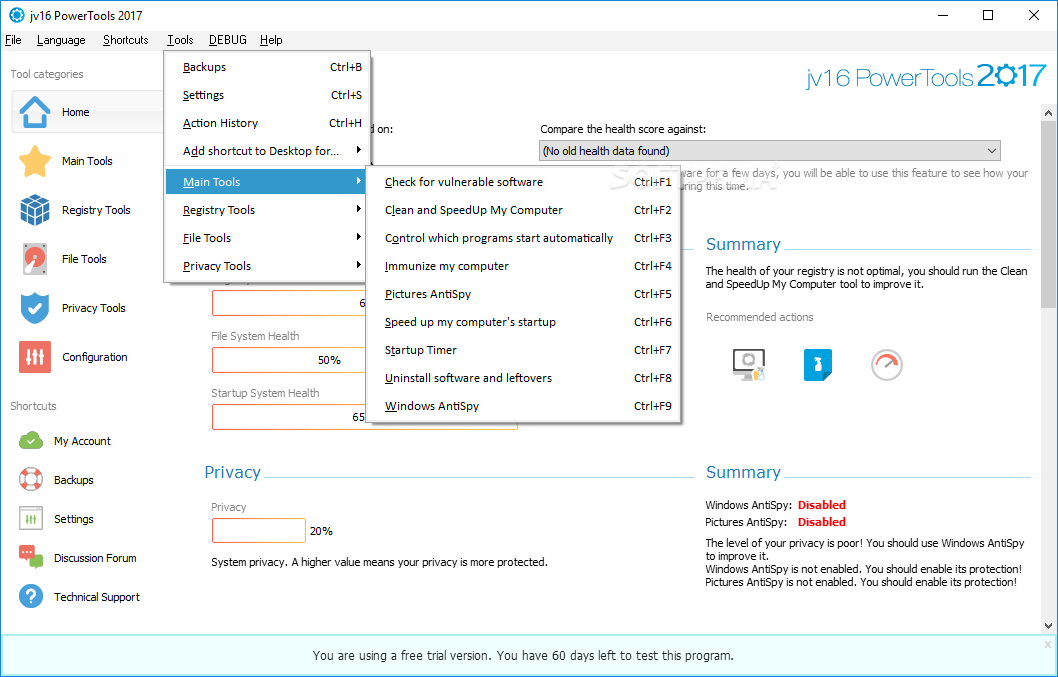Viewport: 1058px width, 677px height.
Task: Expand the Privacy Tools submenu
Action: click(x=267, y=266)
